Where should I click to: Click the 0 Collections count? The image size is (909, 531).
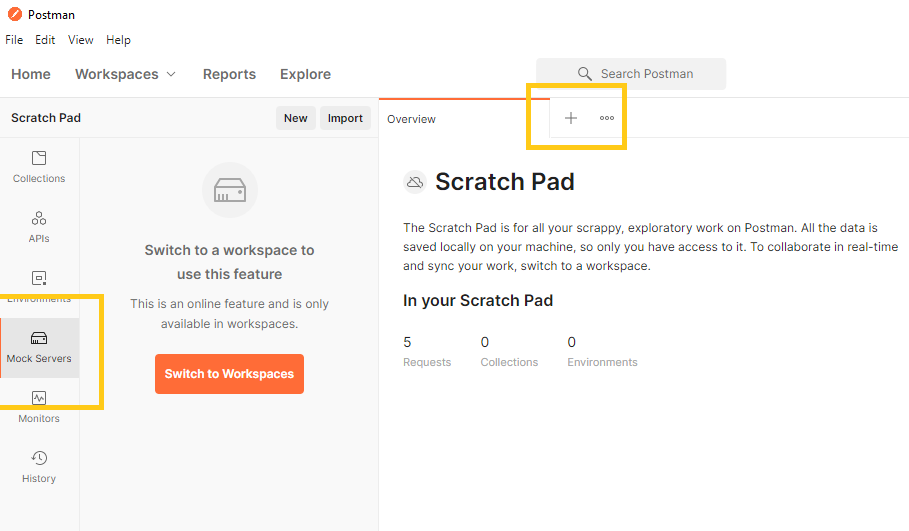click(509, 351)
